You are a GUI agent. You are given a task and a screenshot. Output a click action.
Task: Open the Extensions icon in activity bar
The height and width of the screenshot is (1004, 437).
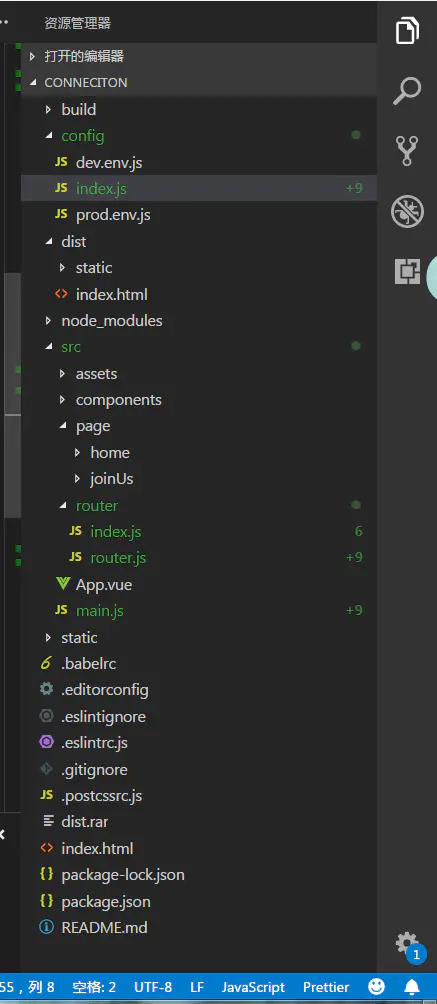click(408, 271)
